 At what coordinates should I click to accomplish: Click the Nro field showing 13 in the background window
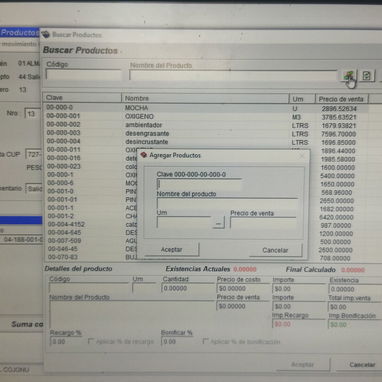pyautogui.click(x=32, y=114)
